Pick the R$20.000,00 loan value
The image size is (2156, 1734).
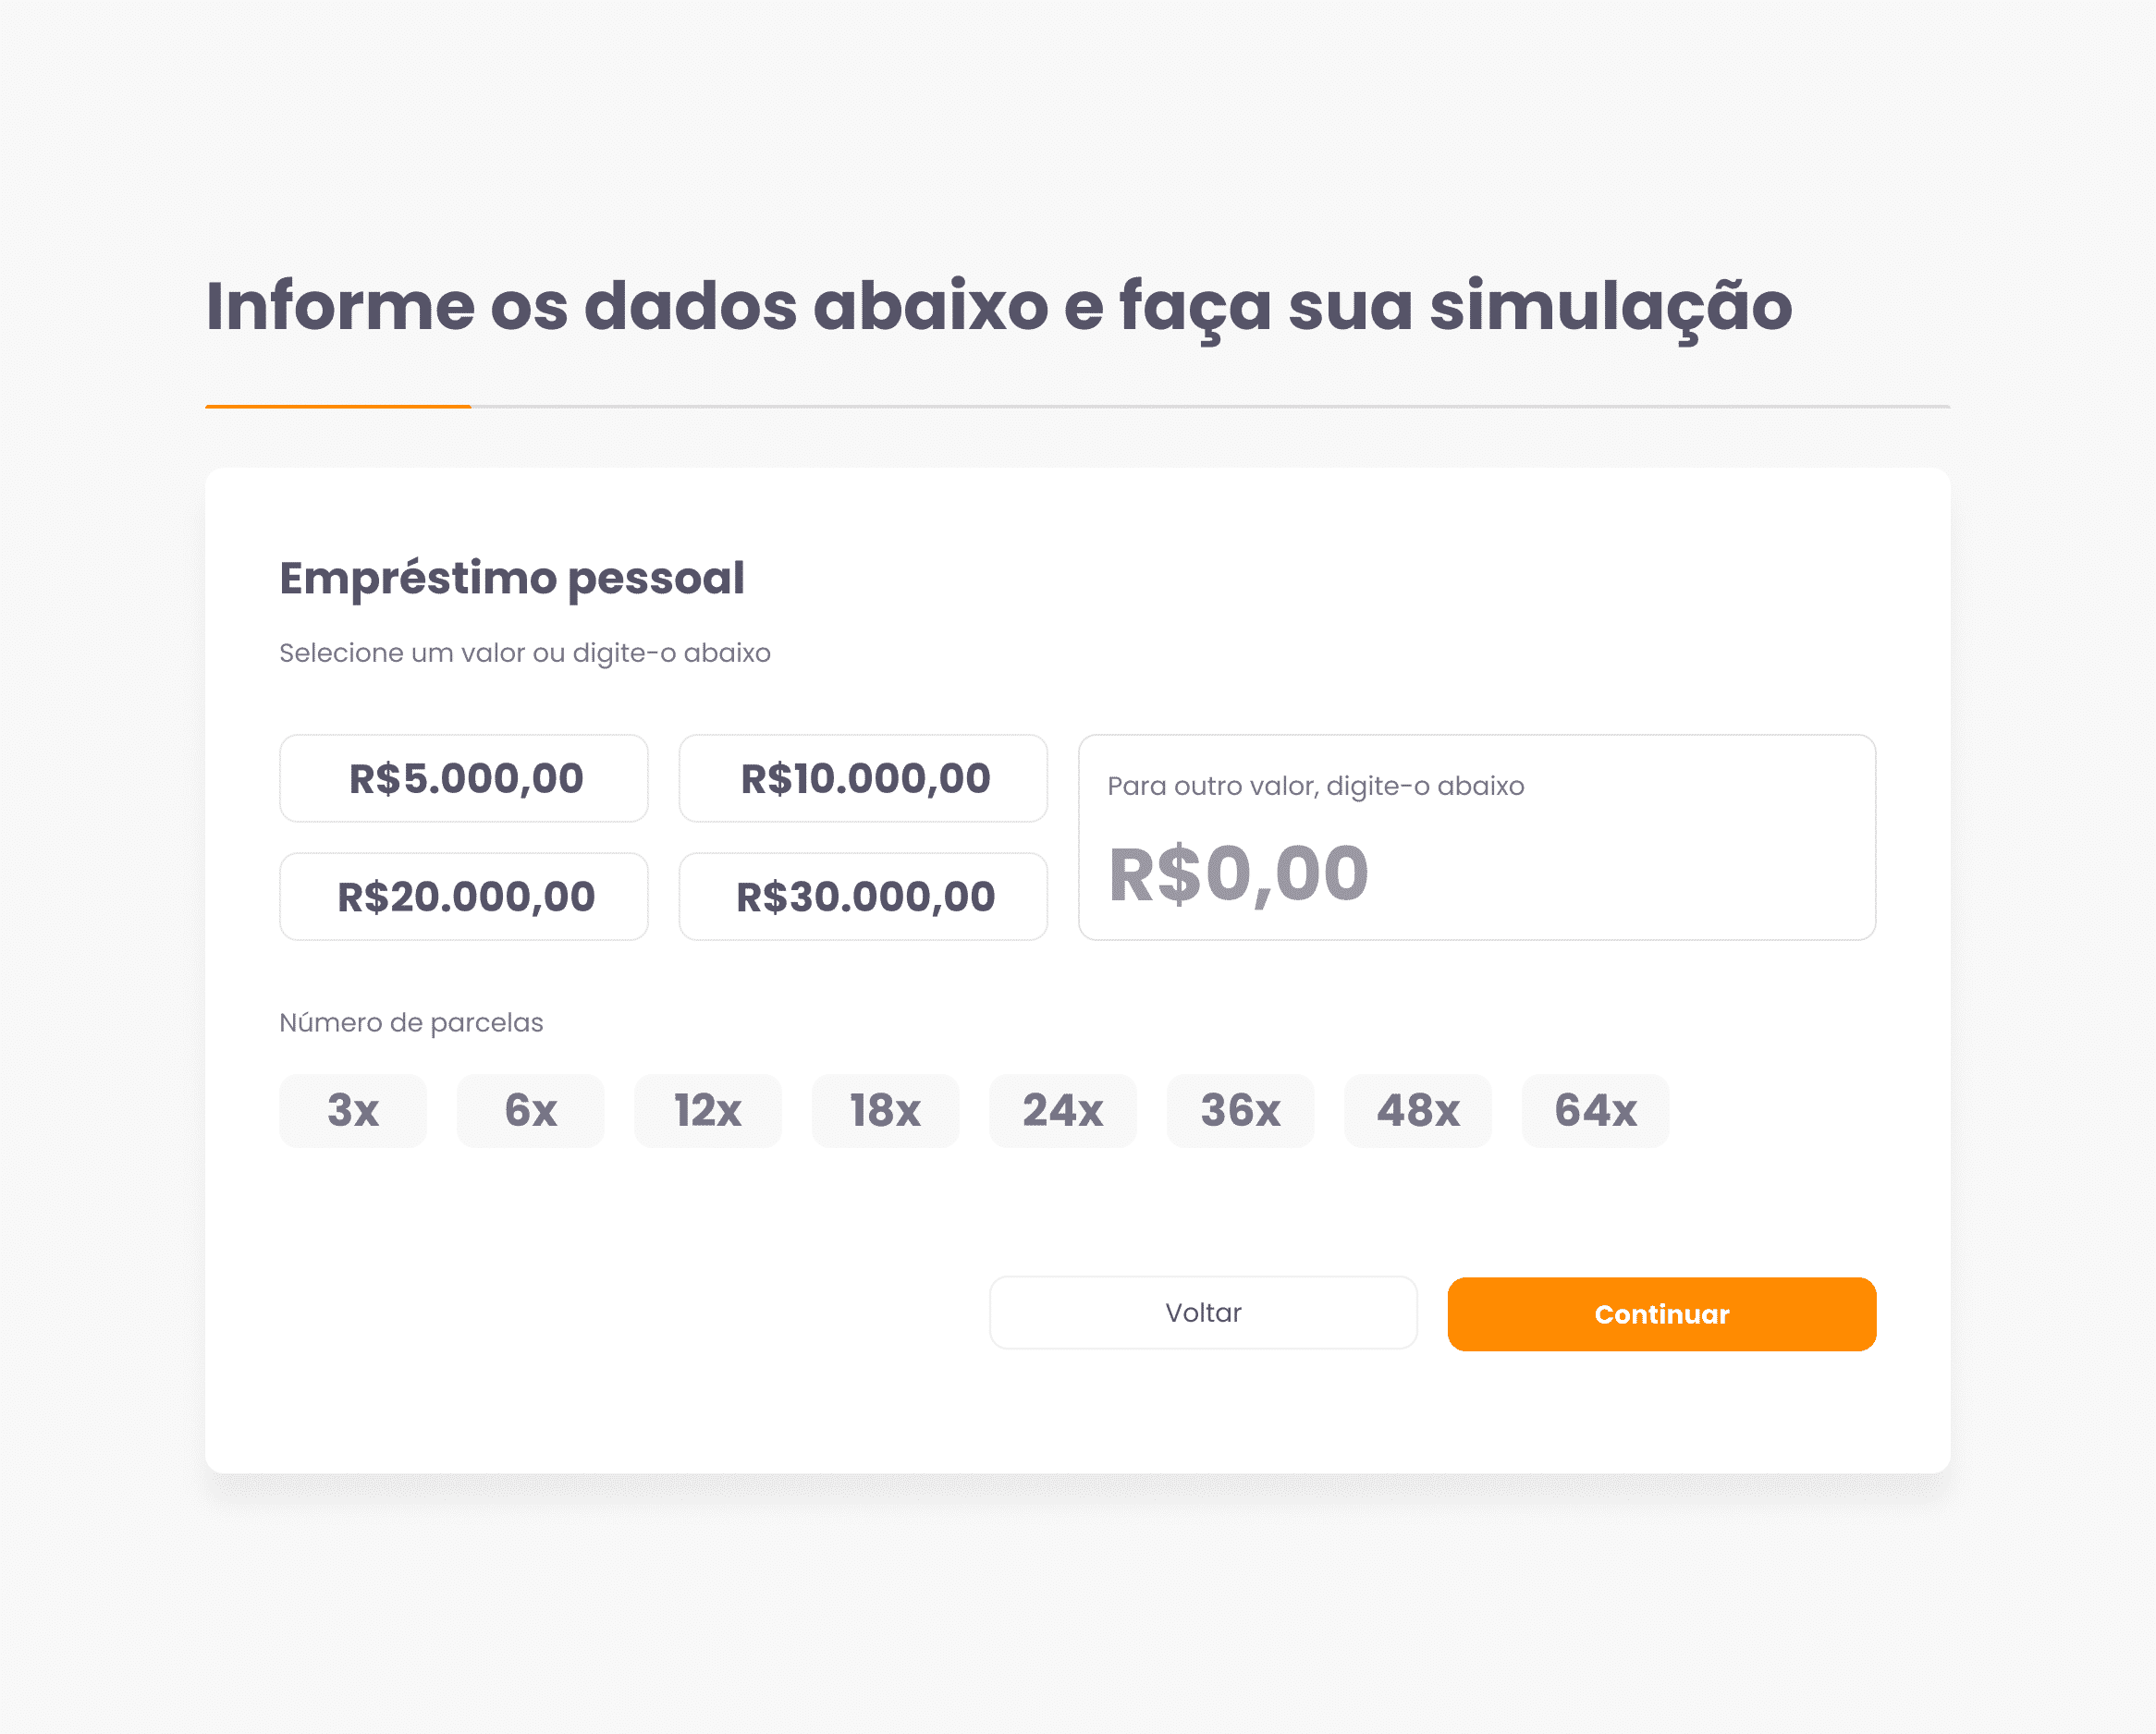pyautogui.click(x=464, y=897)
